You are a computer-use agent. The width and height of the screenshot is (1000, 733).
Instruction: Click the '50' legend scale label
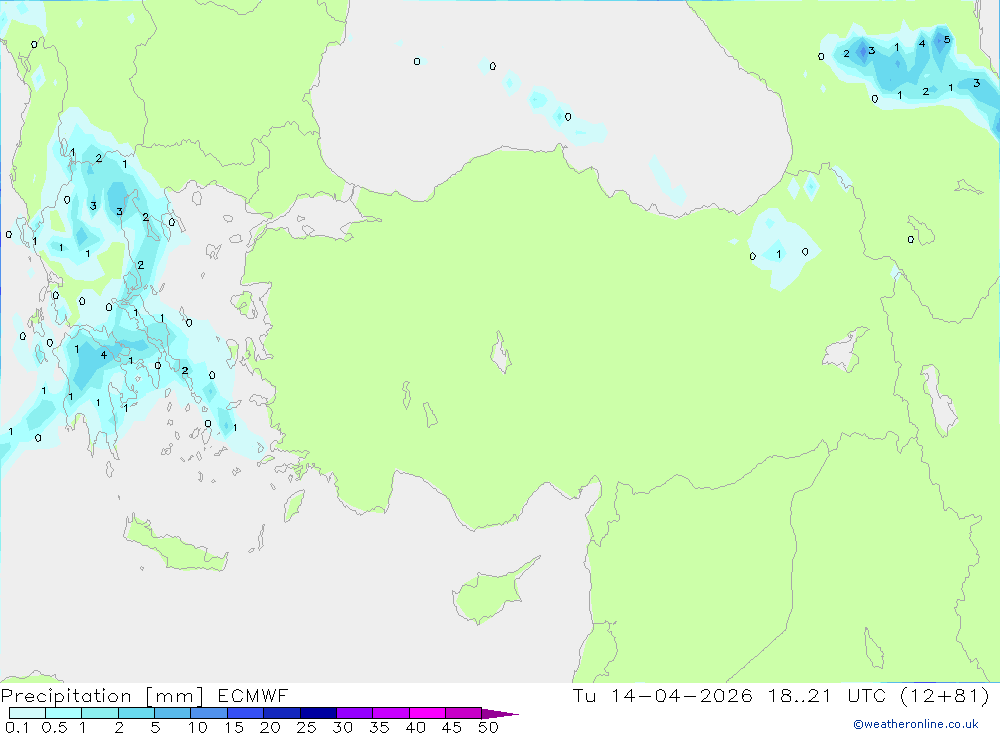(x=489, y=727)
